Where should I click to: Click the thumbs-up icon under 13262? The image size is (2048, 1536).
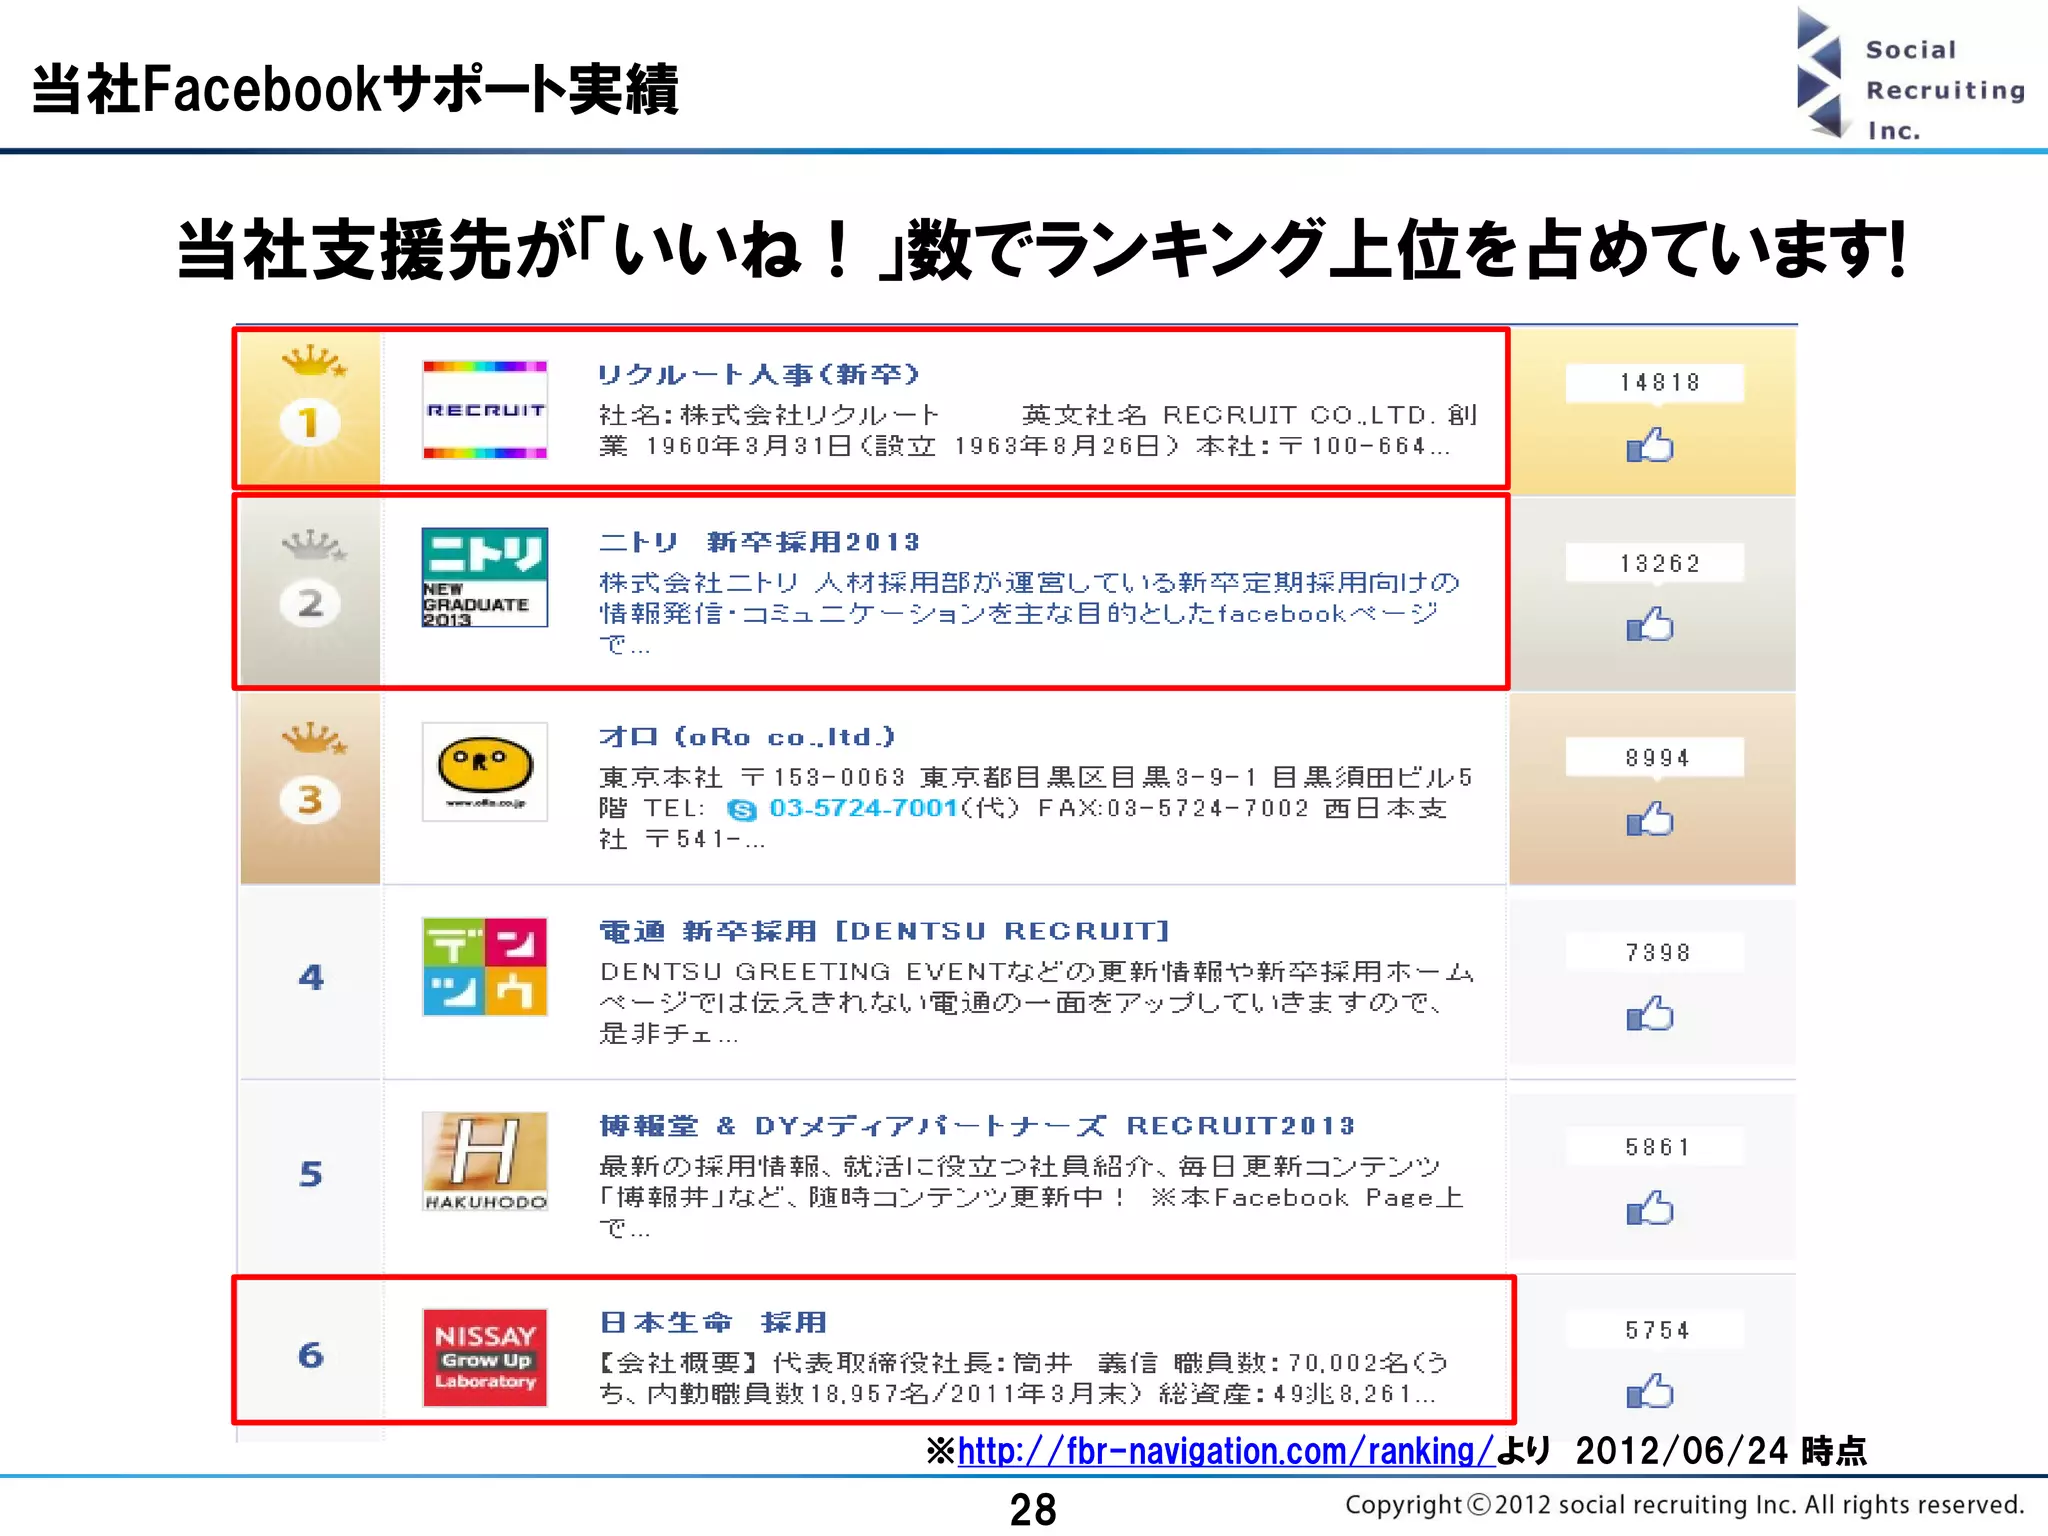(1650, 624)
